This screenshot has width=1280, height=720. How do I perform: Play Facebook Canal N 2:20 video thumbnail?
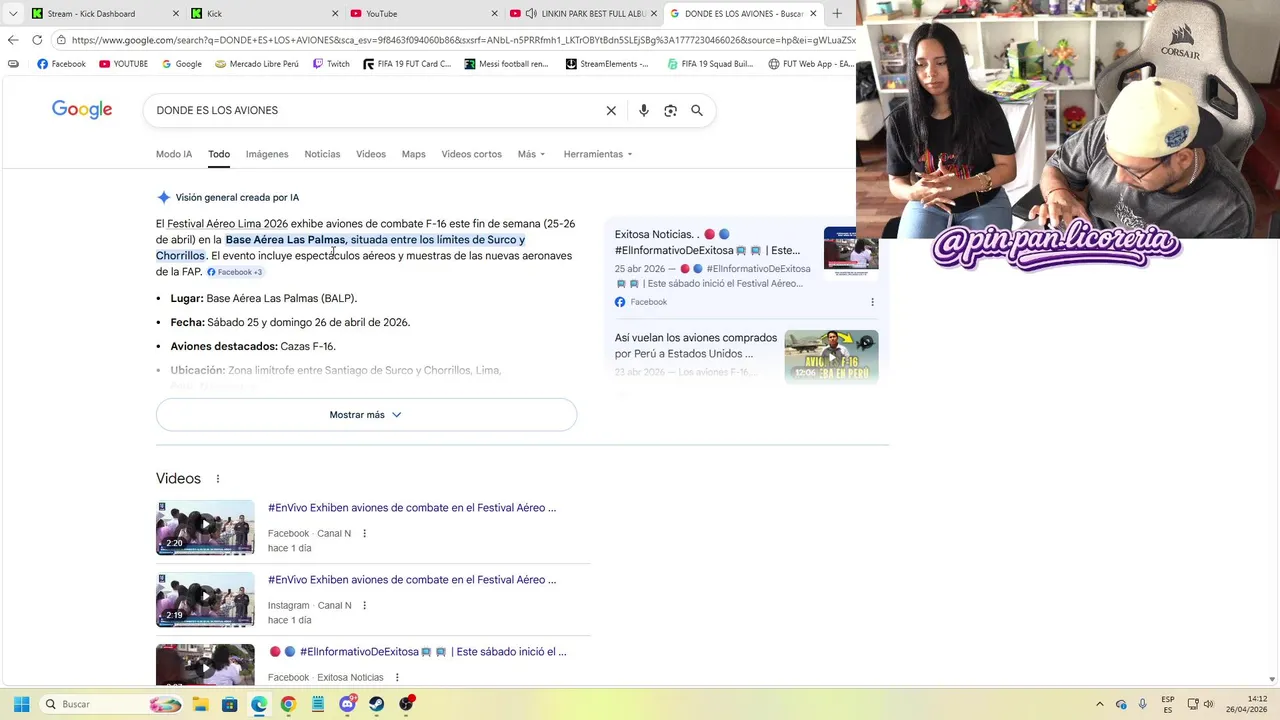pyautogui.click(x=205, y=527)
